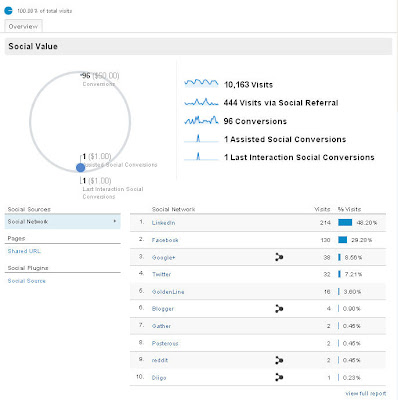Viewport: 398px width, 400px height.
Task: Click the Visits column header
Action: pos(322,209)
